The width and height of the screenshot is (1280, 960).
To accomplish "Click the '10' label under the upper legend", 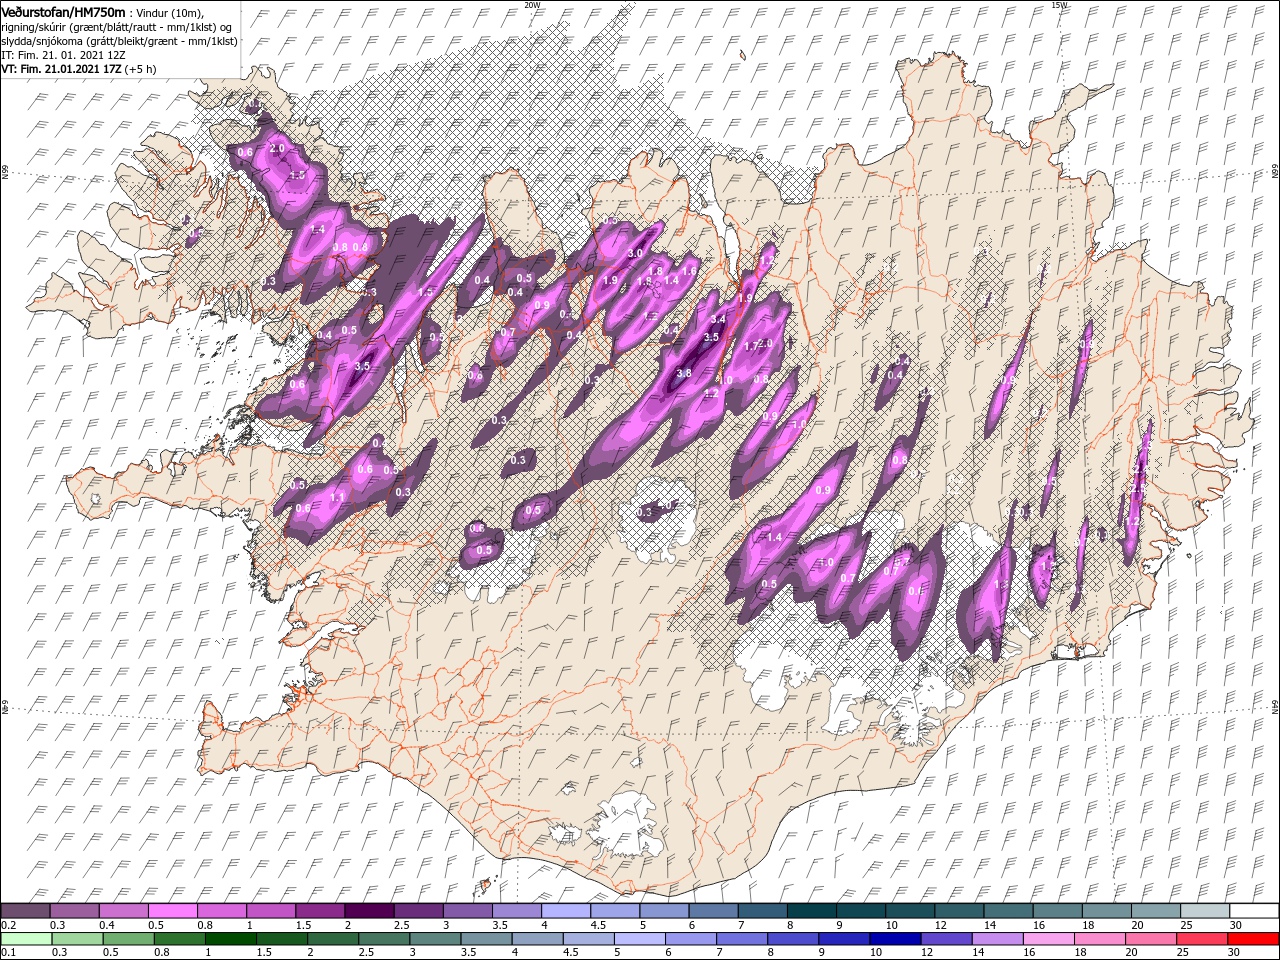I will (x=891, y=925).
